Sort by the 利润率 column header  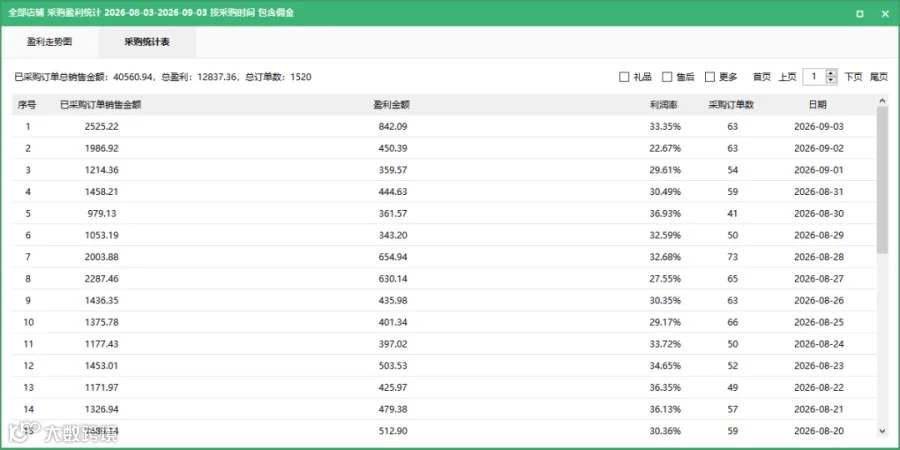click(665, 104)
